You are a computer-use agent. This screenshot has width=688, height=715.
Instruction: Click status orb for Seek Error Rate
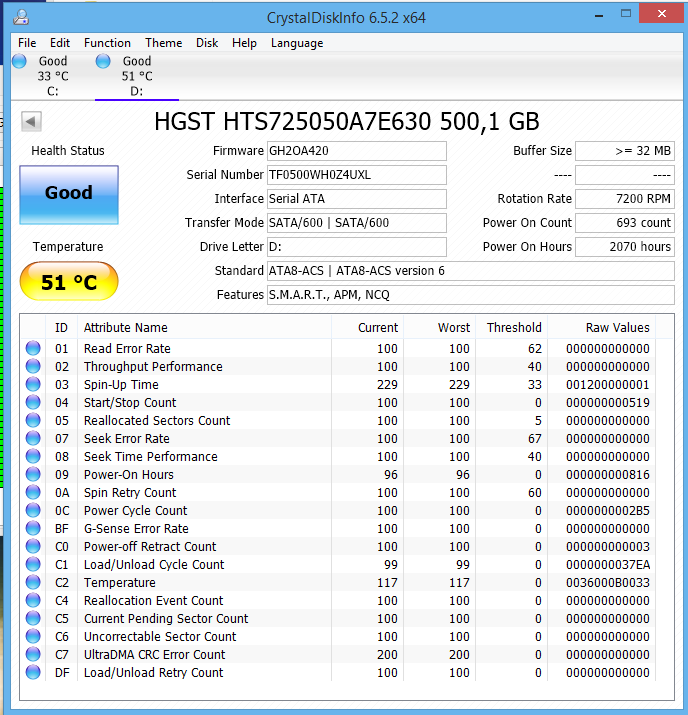click(x=33, y=438)
